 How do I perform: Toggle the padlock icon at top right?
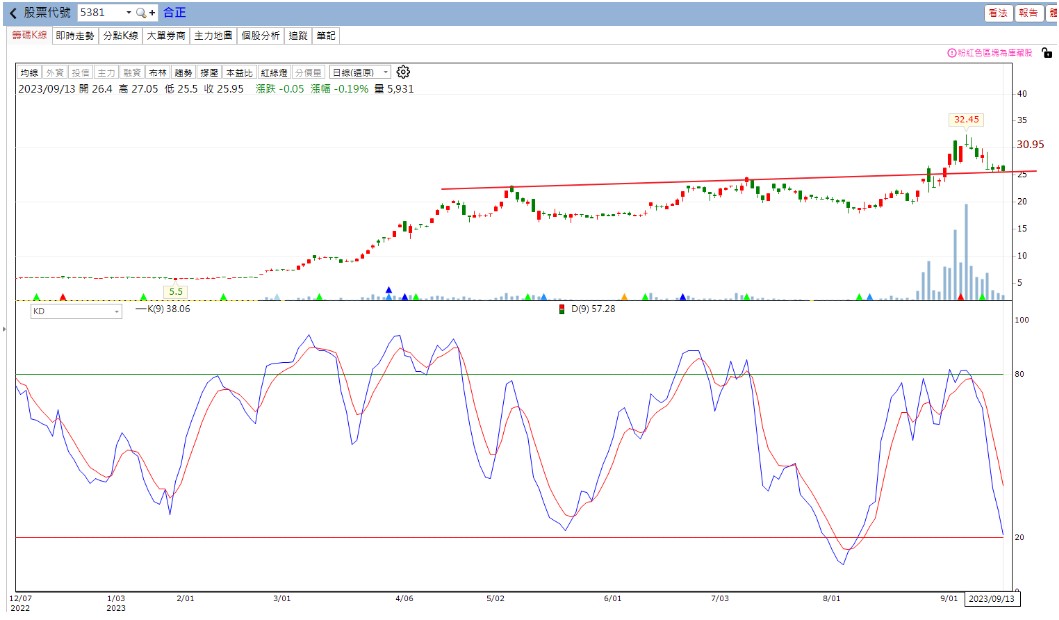1046,53
